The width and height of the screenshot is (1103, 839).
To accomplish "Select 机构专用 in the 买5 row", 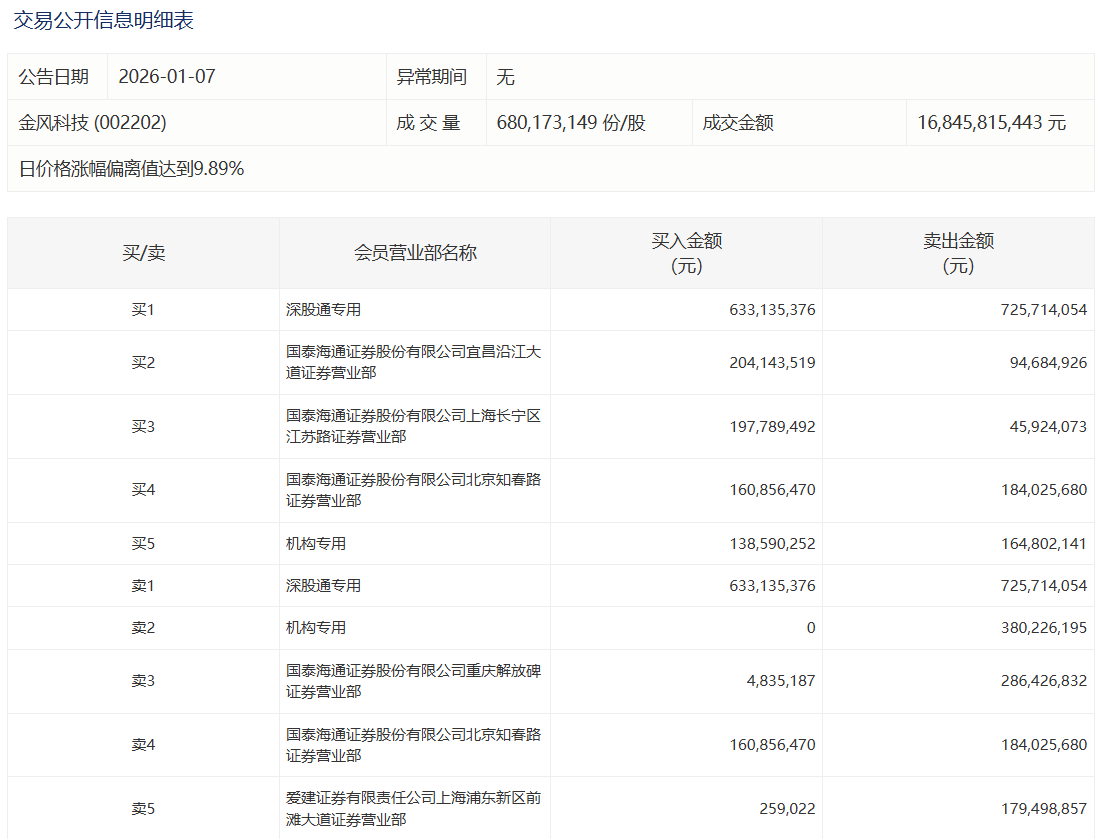I will [316, 544].
